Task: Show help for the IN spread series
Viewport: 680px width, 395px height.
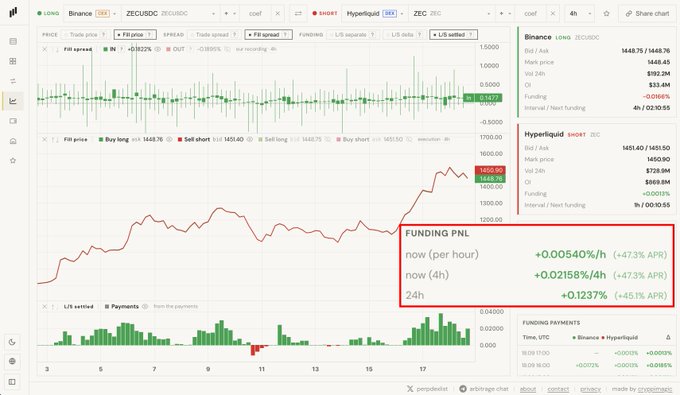Action: [122, 49]
